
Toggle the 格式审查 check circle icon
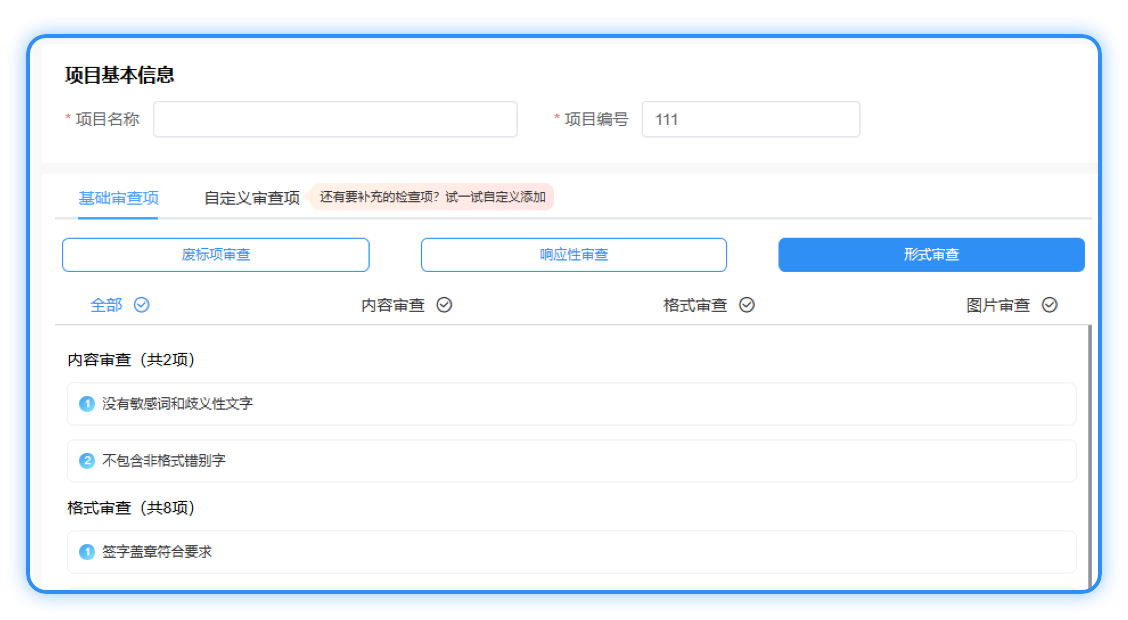pyautogui.click(x=746, y=305)
